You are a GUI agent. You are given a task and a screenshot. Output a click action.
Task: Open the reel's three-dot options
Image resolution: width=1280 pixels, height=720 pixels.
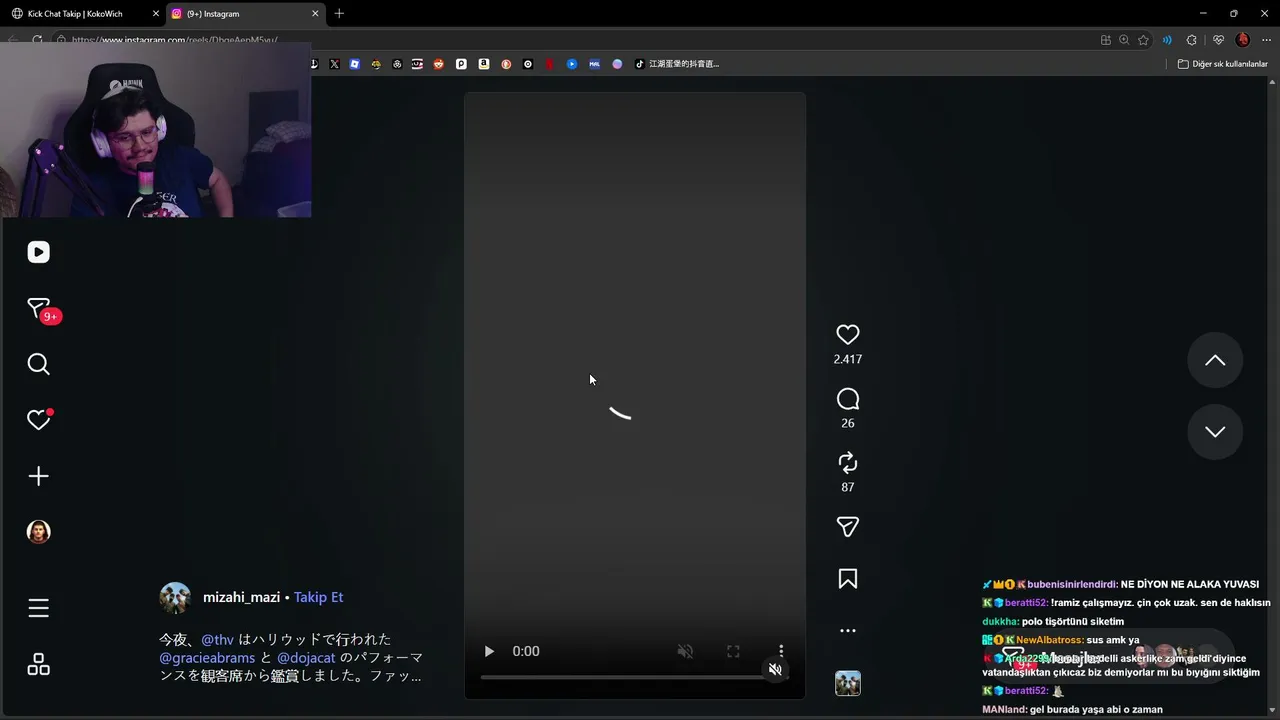click(847, 631)
